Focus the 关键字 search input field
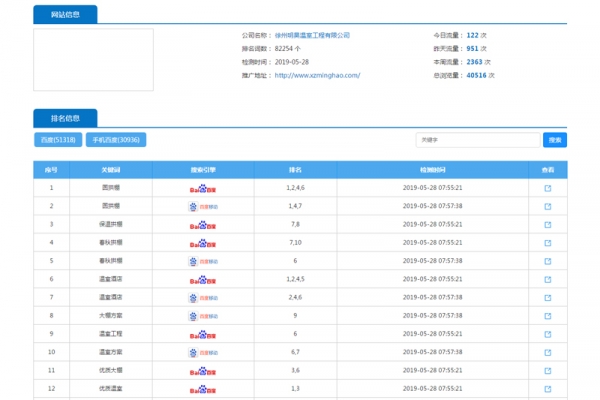The width and height of the screenshot is (600, 400). pos(478,140)
